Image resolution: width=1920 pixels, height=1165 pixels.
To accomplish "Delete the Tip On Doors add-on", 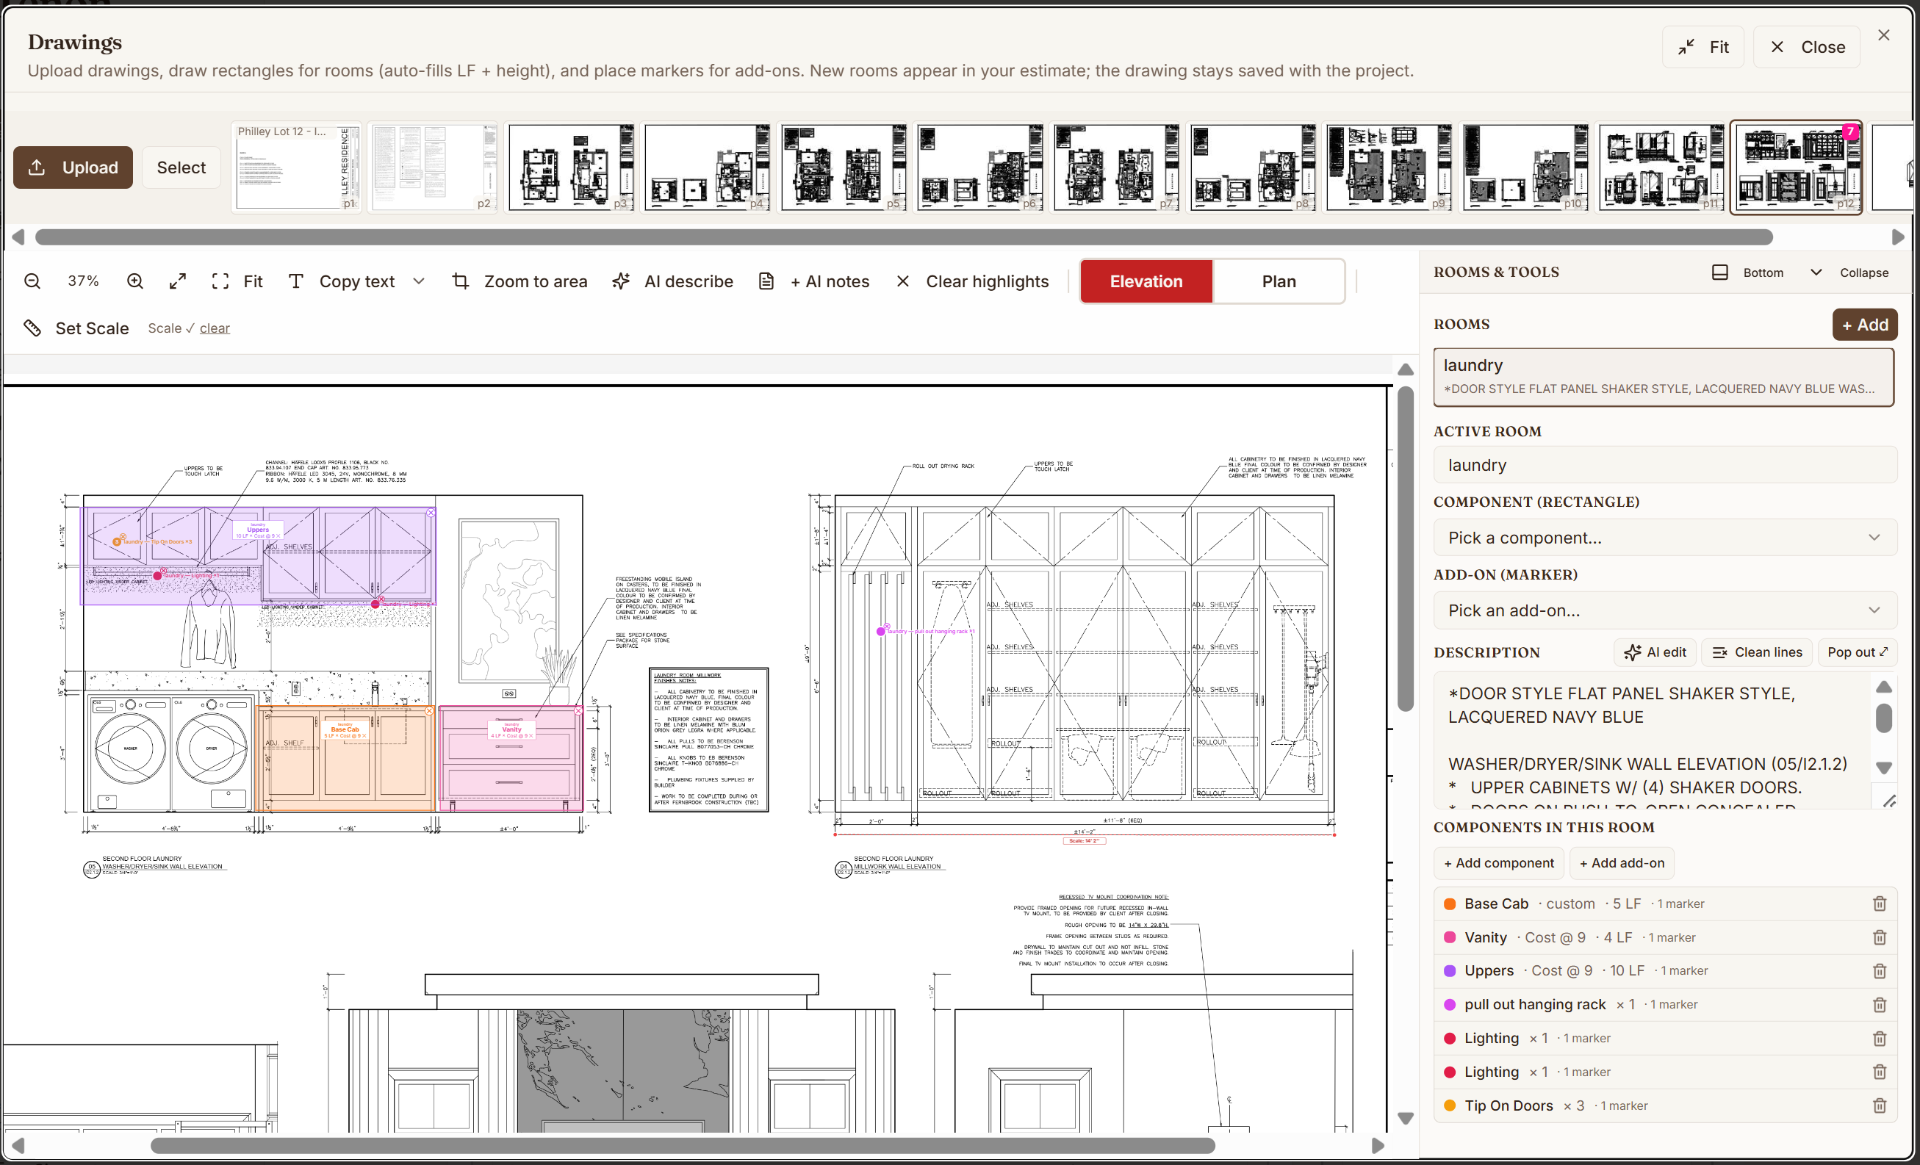I will pos(1879,1106).
